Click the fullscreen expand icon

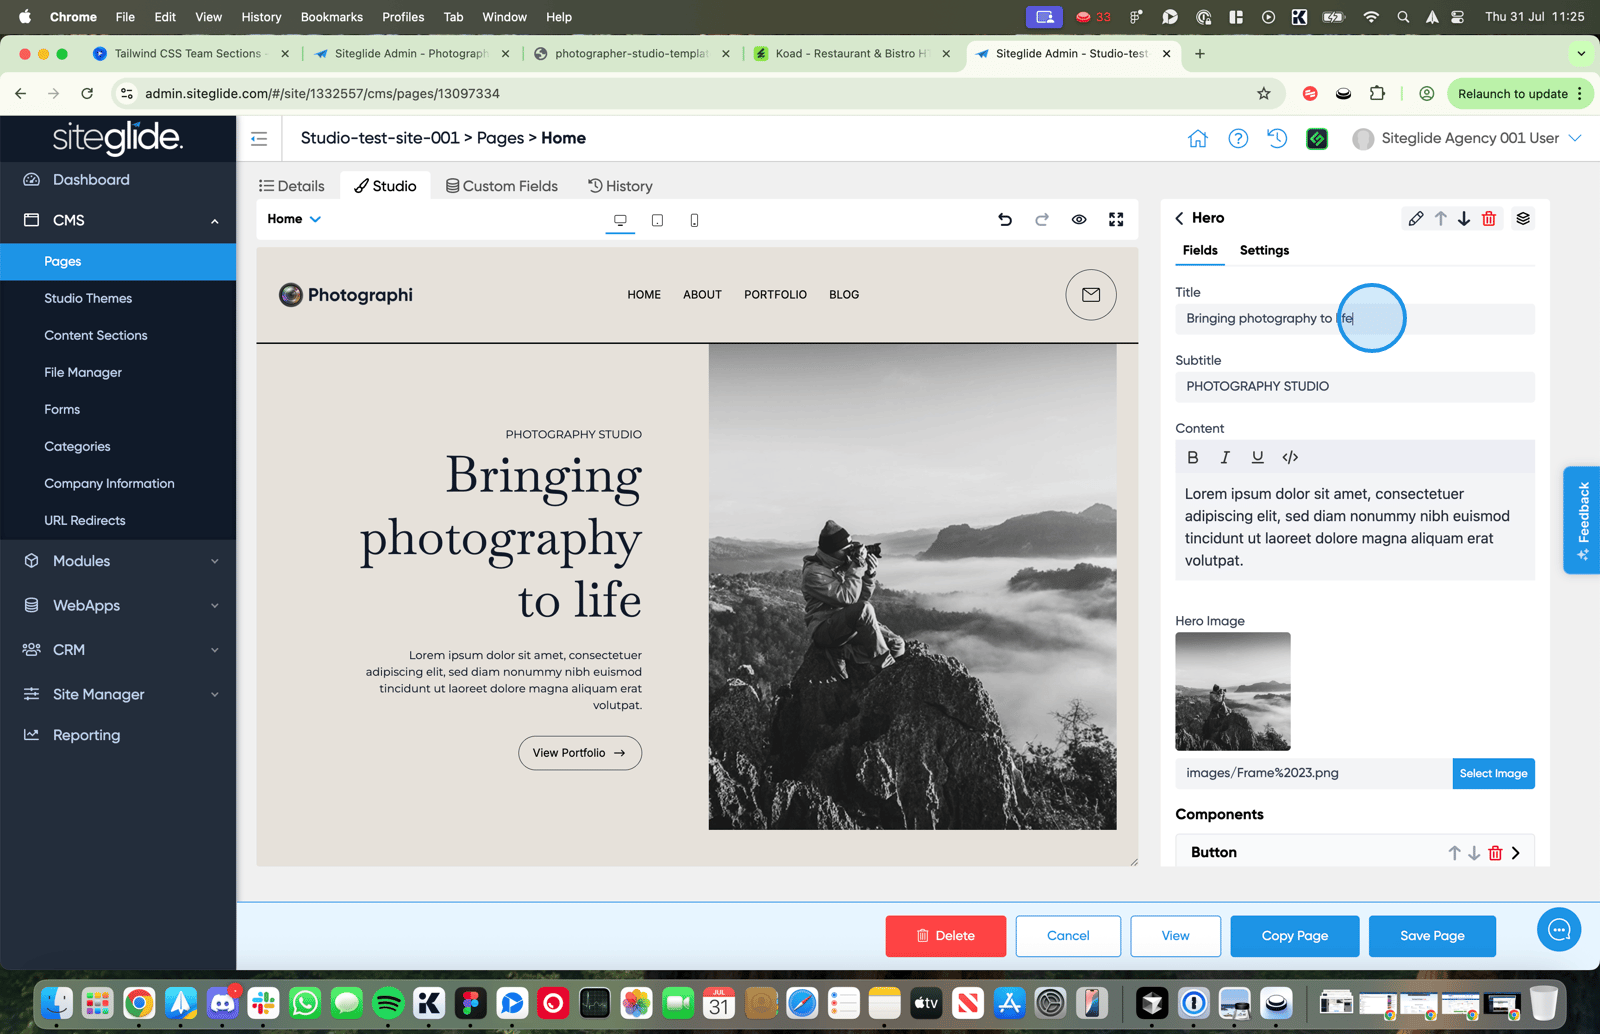(1116, 220)
